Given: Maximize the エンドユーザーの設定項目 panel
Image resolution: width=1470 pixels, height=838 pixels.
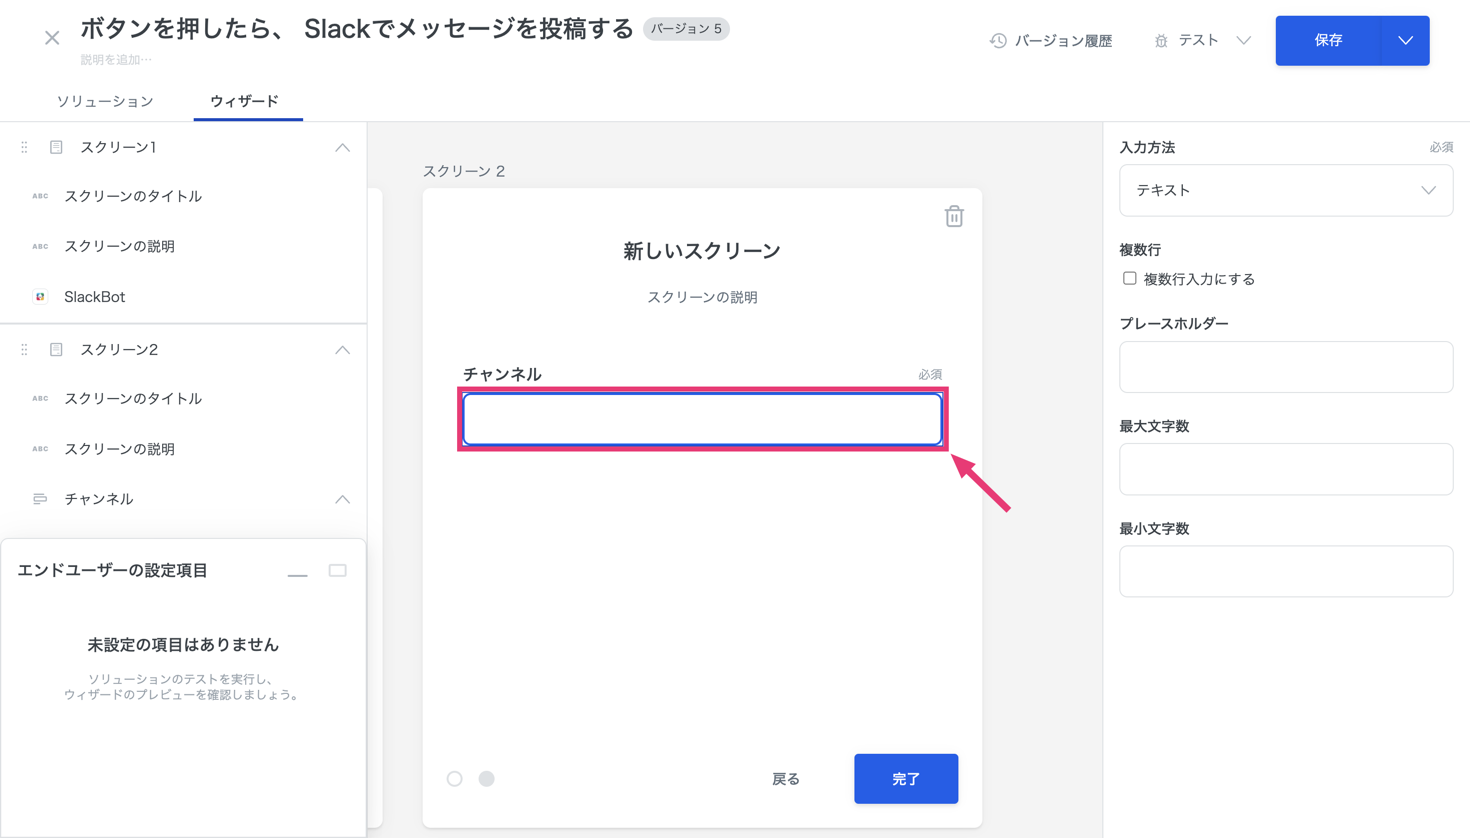Looking at the screenshot, I should (338, 571).
